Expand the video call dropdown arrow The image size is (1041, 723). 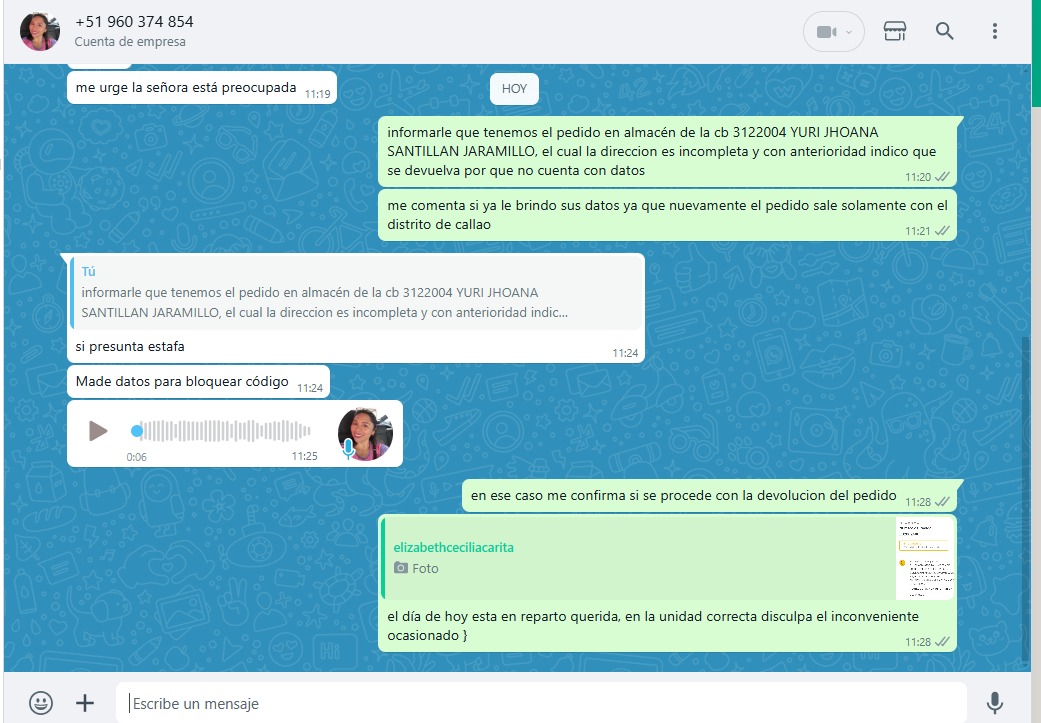pyautogui.click(x=850, y=32)
